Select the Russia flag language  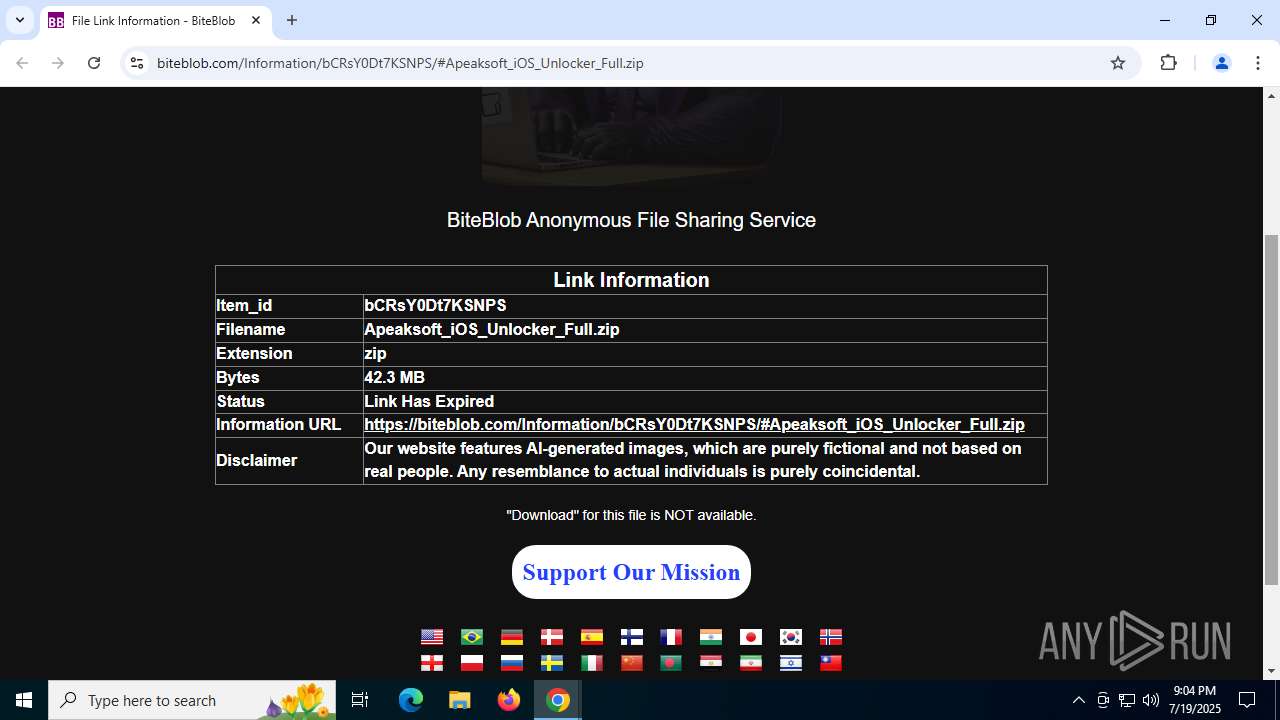pyautogui.click(x=512, y=663)
